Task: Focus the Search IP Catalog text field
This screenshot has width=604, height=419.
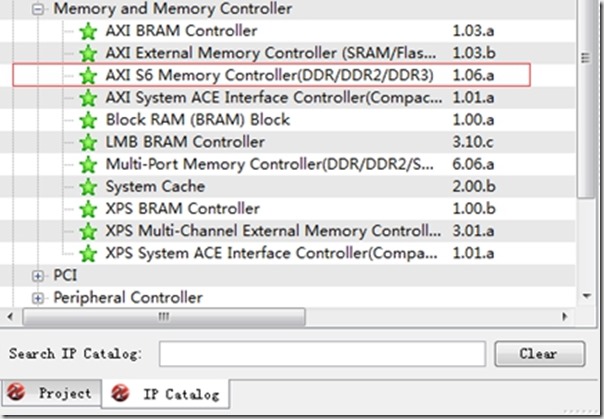Action: 322,354
